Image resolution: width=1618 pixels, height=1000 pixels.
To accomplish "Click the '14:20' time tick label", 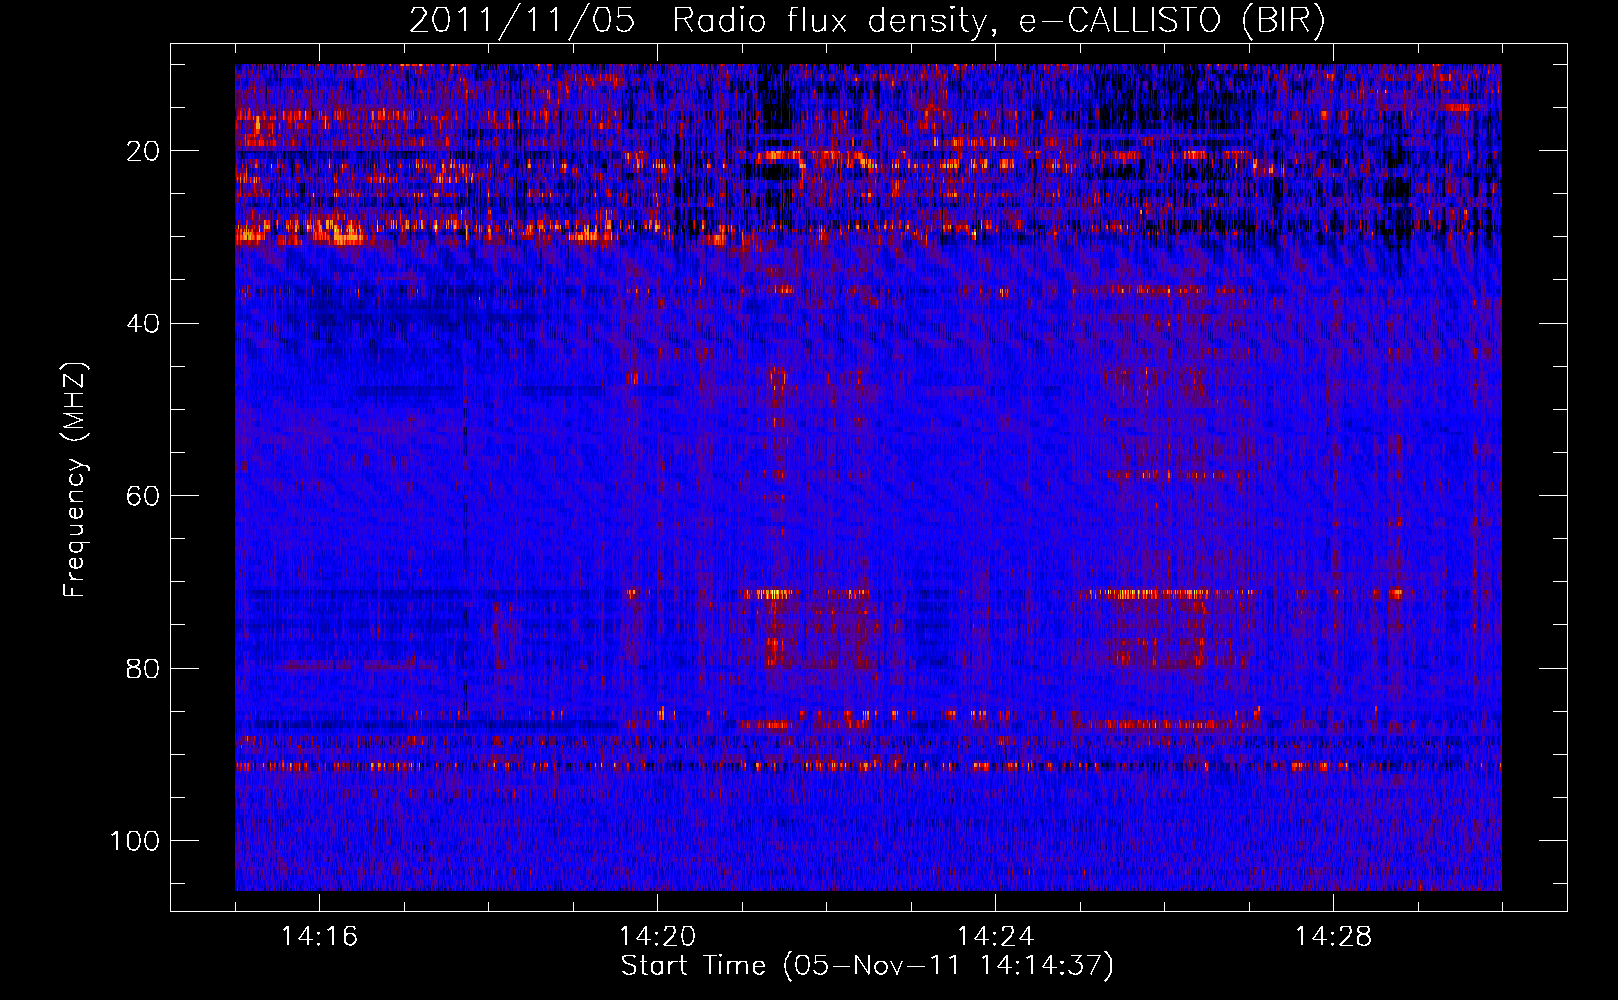I will (657, 937).
